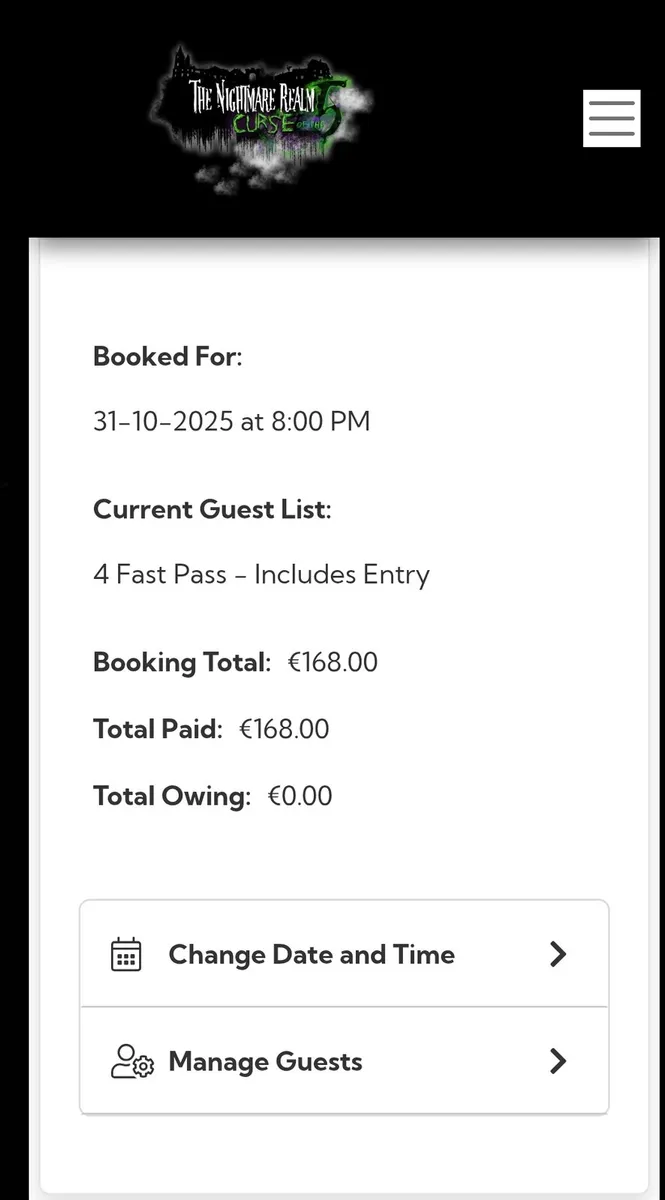Expand the Manage Guests chevron arrow

(558, 1061)
